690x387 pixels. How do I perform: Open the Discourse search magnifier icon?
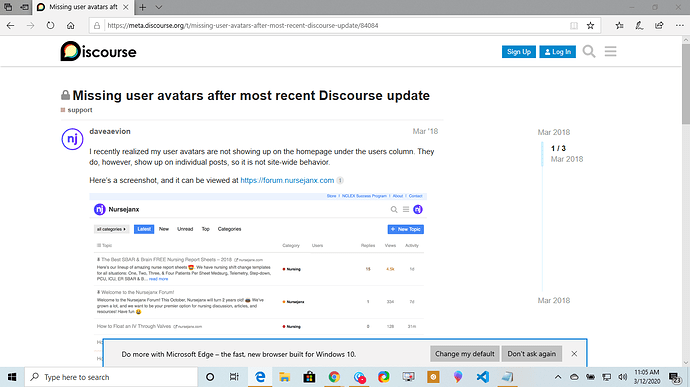[x=589, y=52]
